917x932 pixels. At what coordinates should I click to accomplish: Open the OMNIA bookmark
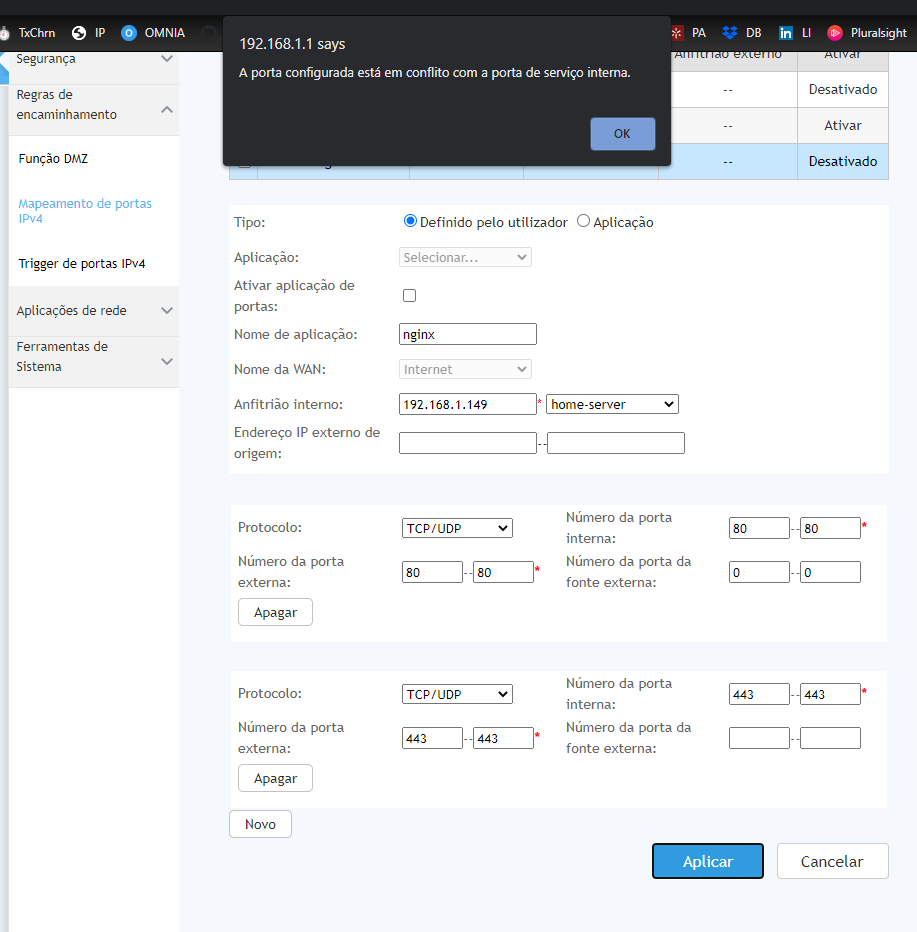[154, 32]
